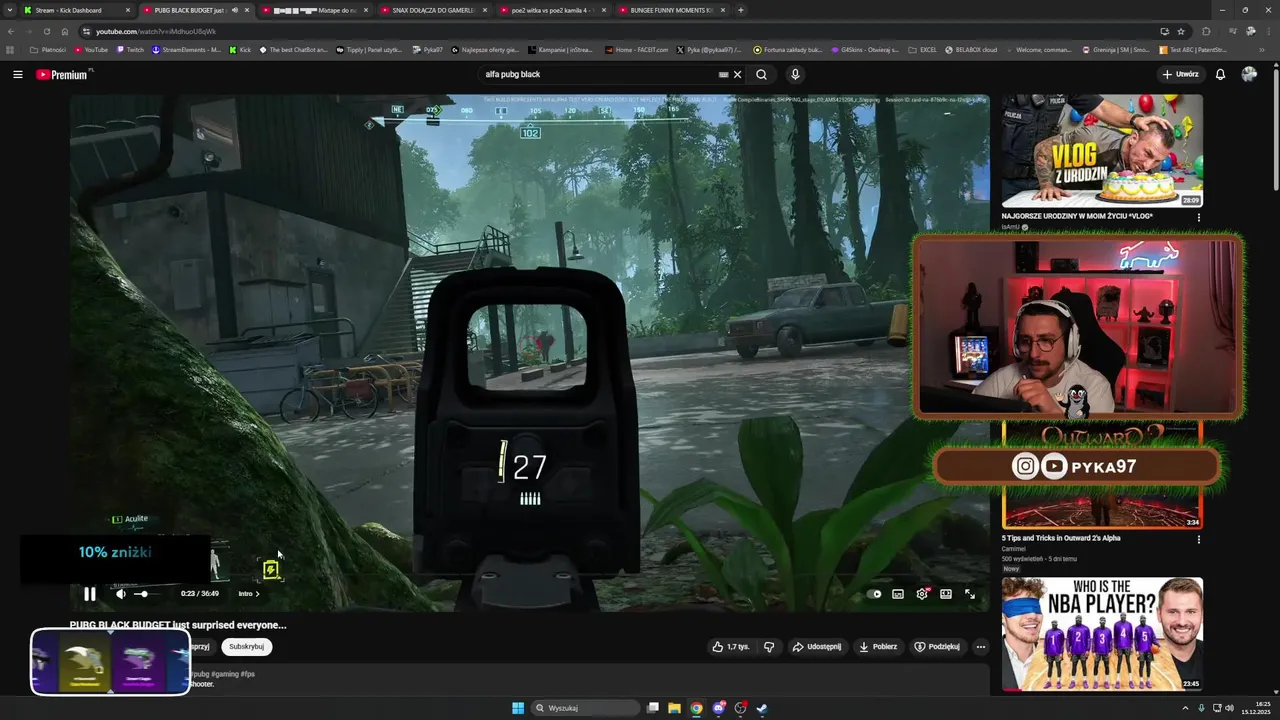Open 5 Tips and Tricks in Outward 2's Alpha
1280x720 pixels.
tap(1061, 538)
